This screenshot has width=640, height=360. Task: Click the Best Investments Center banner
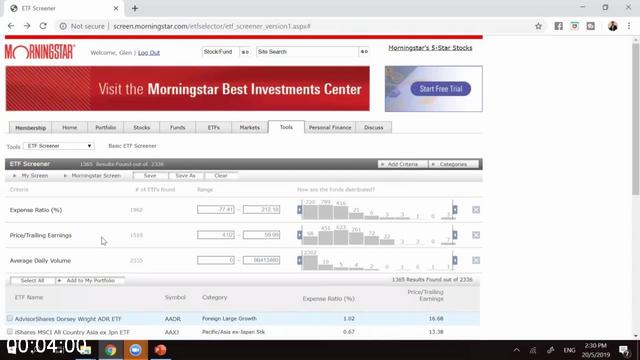(x=187, y=89)
